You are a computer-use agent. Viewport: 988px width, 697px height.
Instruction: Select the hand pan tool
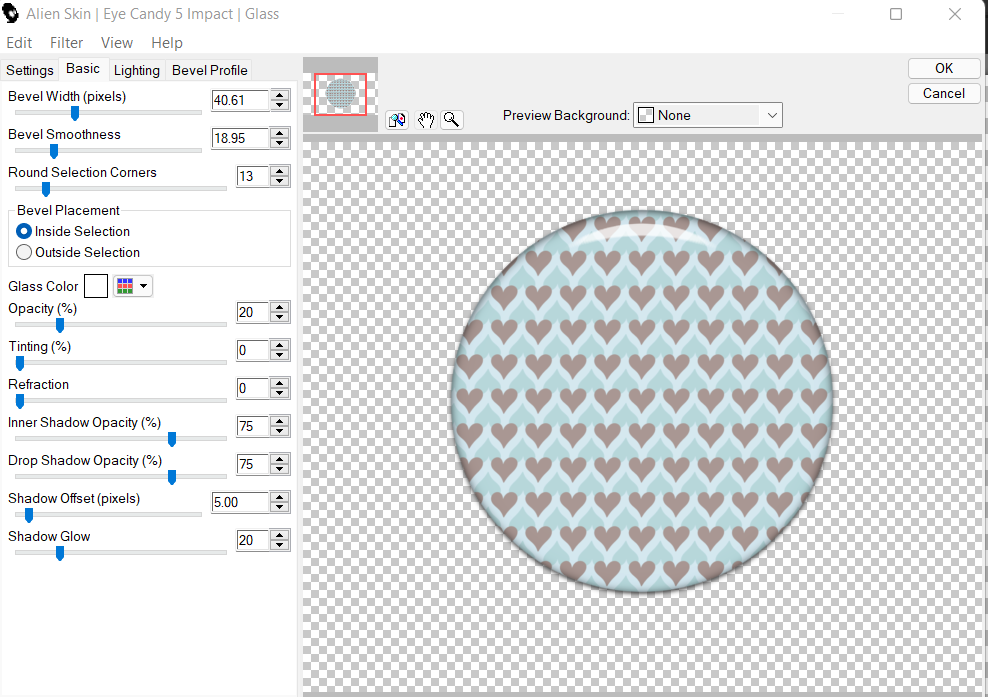pyautogui.click(x=426, y=120)
